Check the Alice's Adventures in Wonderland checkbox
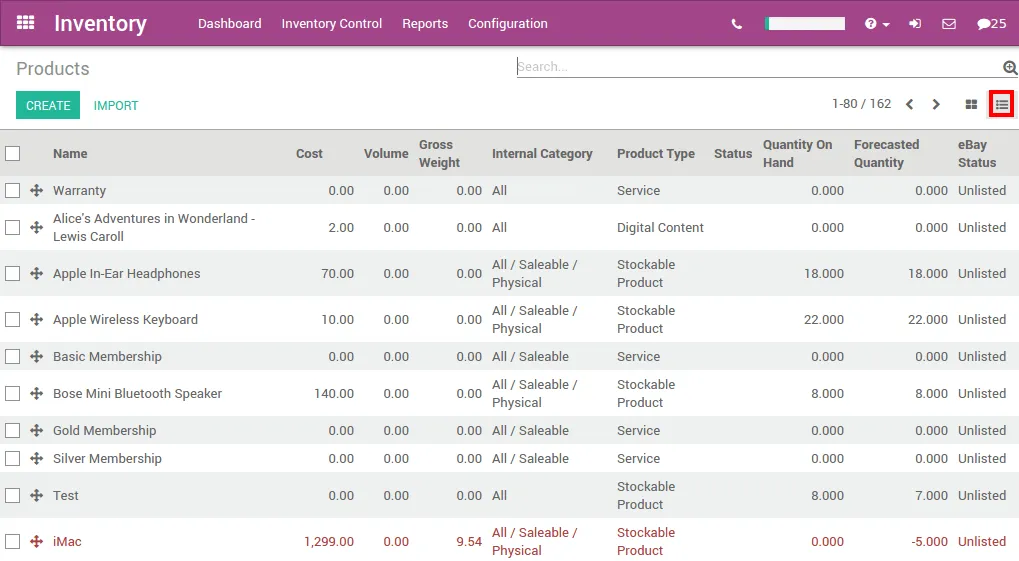1019x561 pixels. (x=12, y=228)
